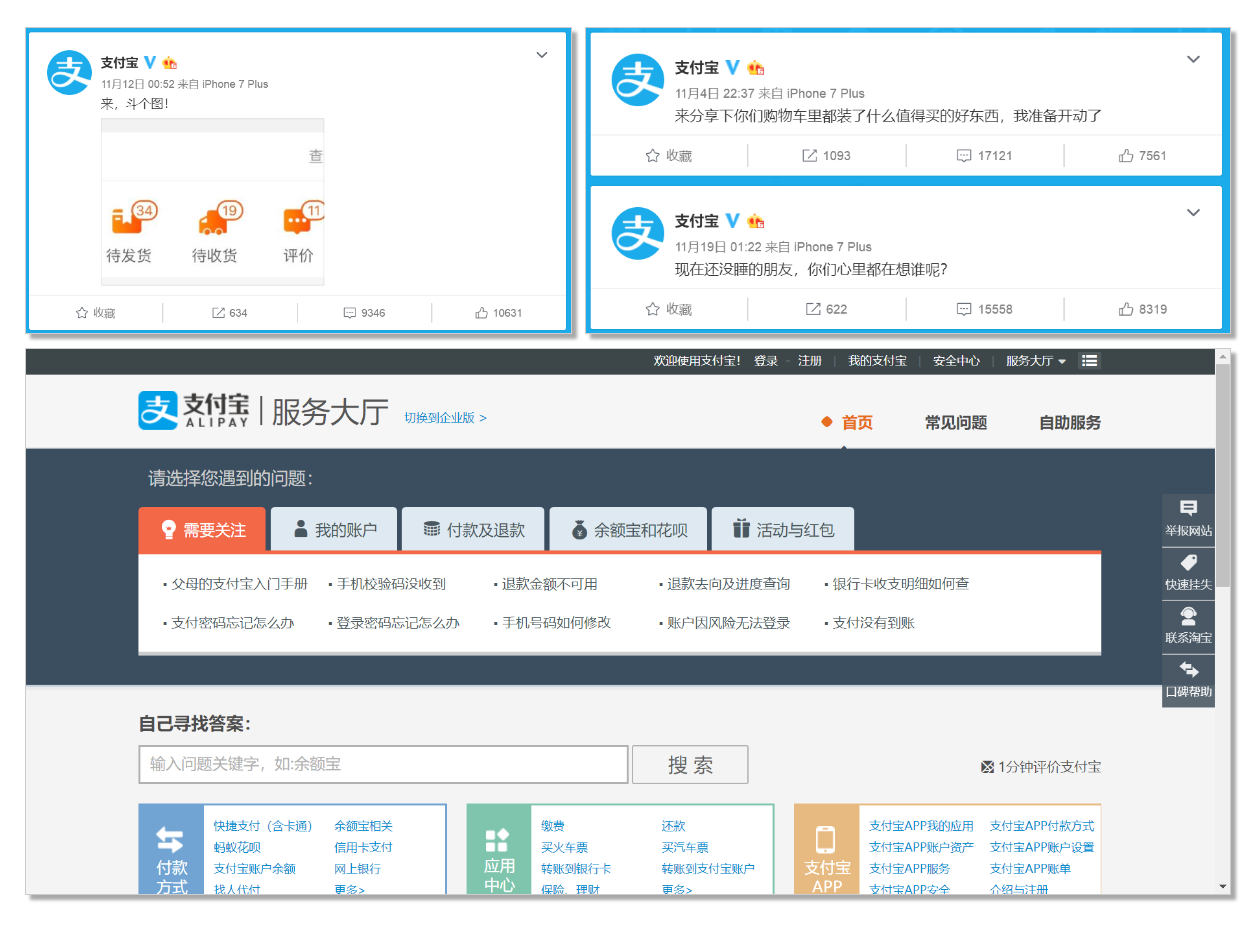Open the 1分钟评价支付宝 link

pos(1041,767)
